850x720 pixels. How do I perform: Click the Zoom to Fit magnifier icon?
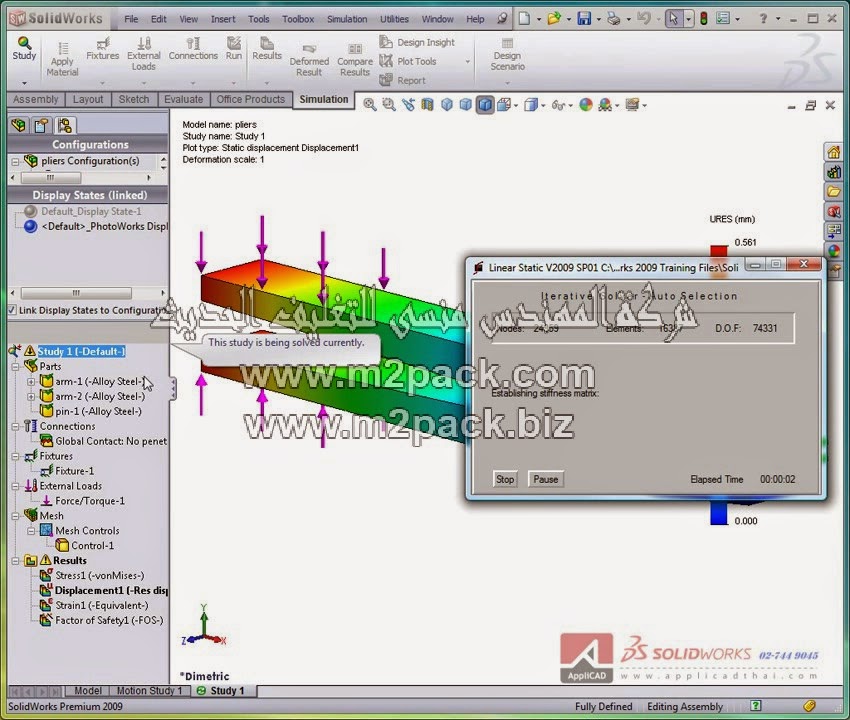point(370,105)
